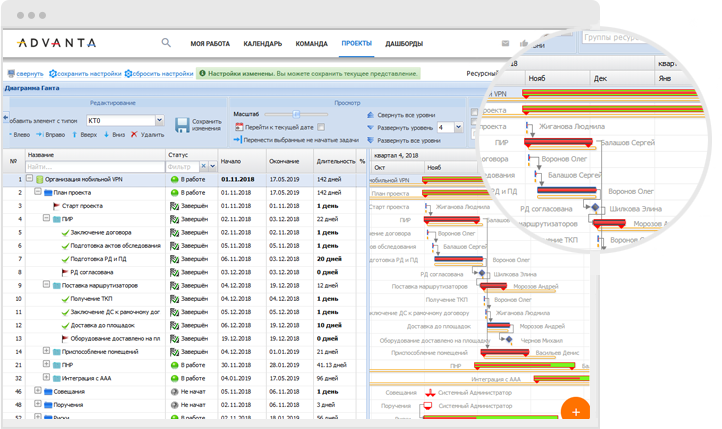Open the expand level 4 dropdown
Screen dimensions: 722x429
[x=459, y=127]
